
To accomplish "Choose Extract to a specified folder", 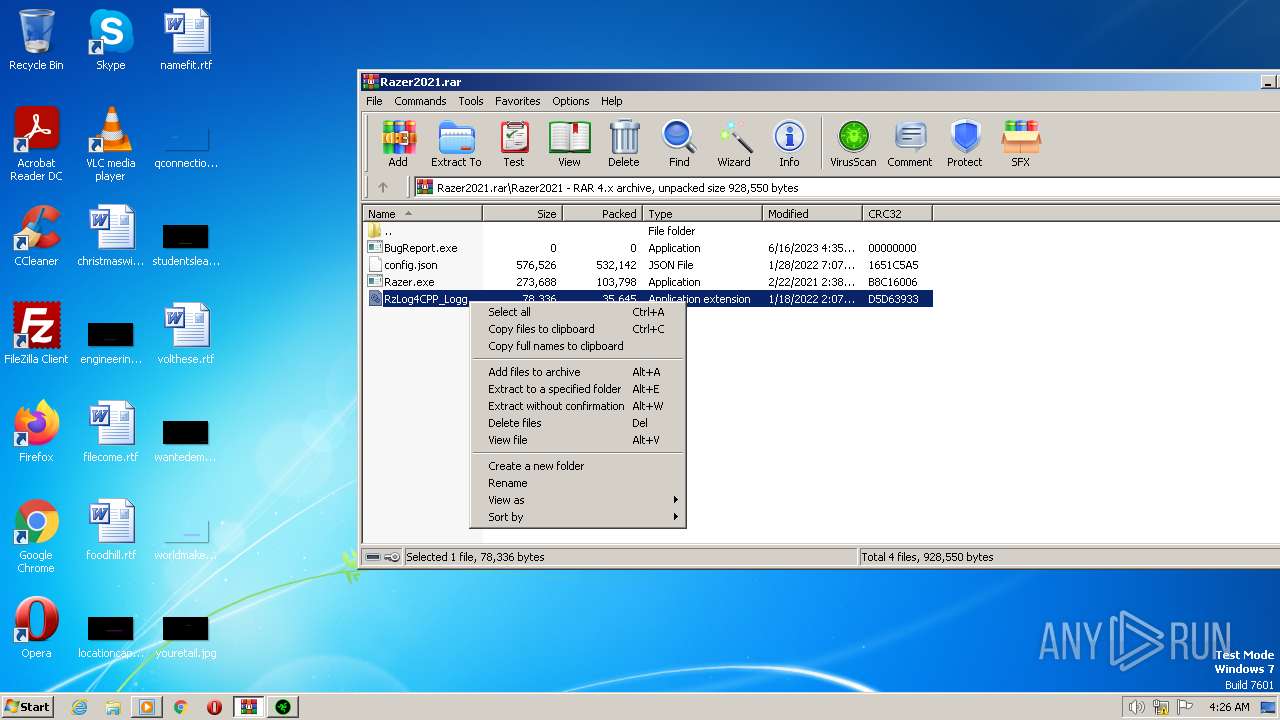I will pos(578,389).
